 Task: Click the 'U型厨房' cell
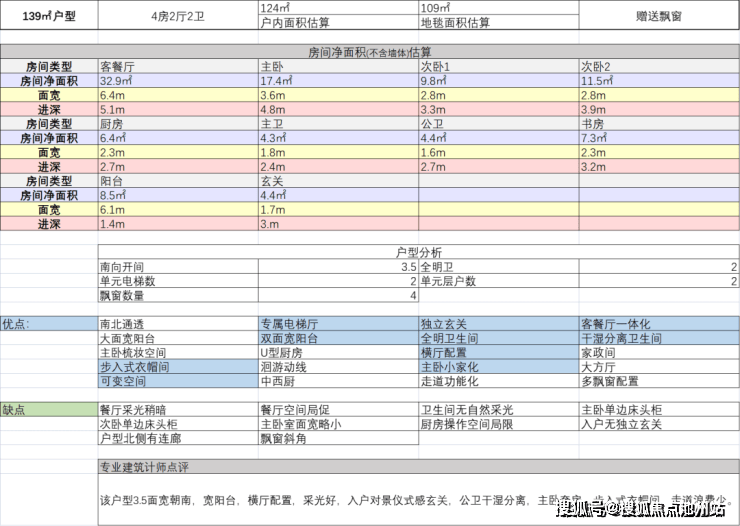[x=338, y=352]
